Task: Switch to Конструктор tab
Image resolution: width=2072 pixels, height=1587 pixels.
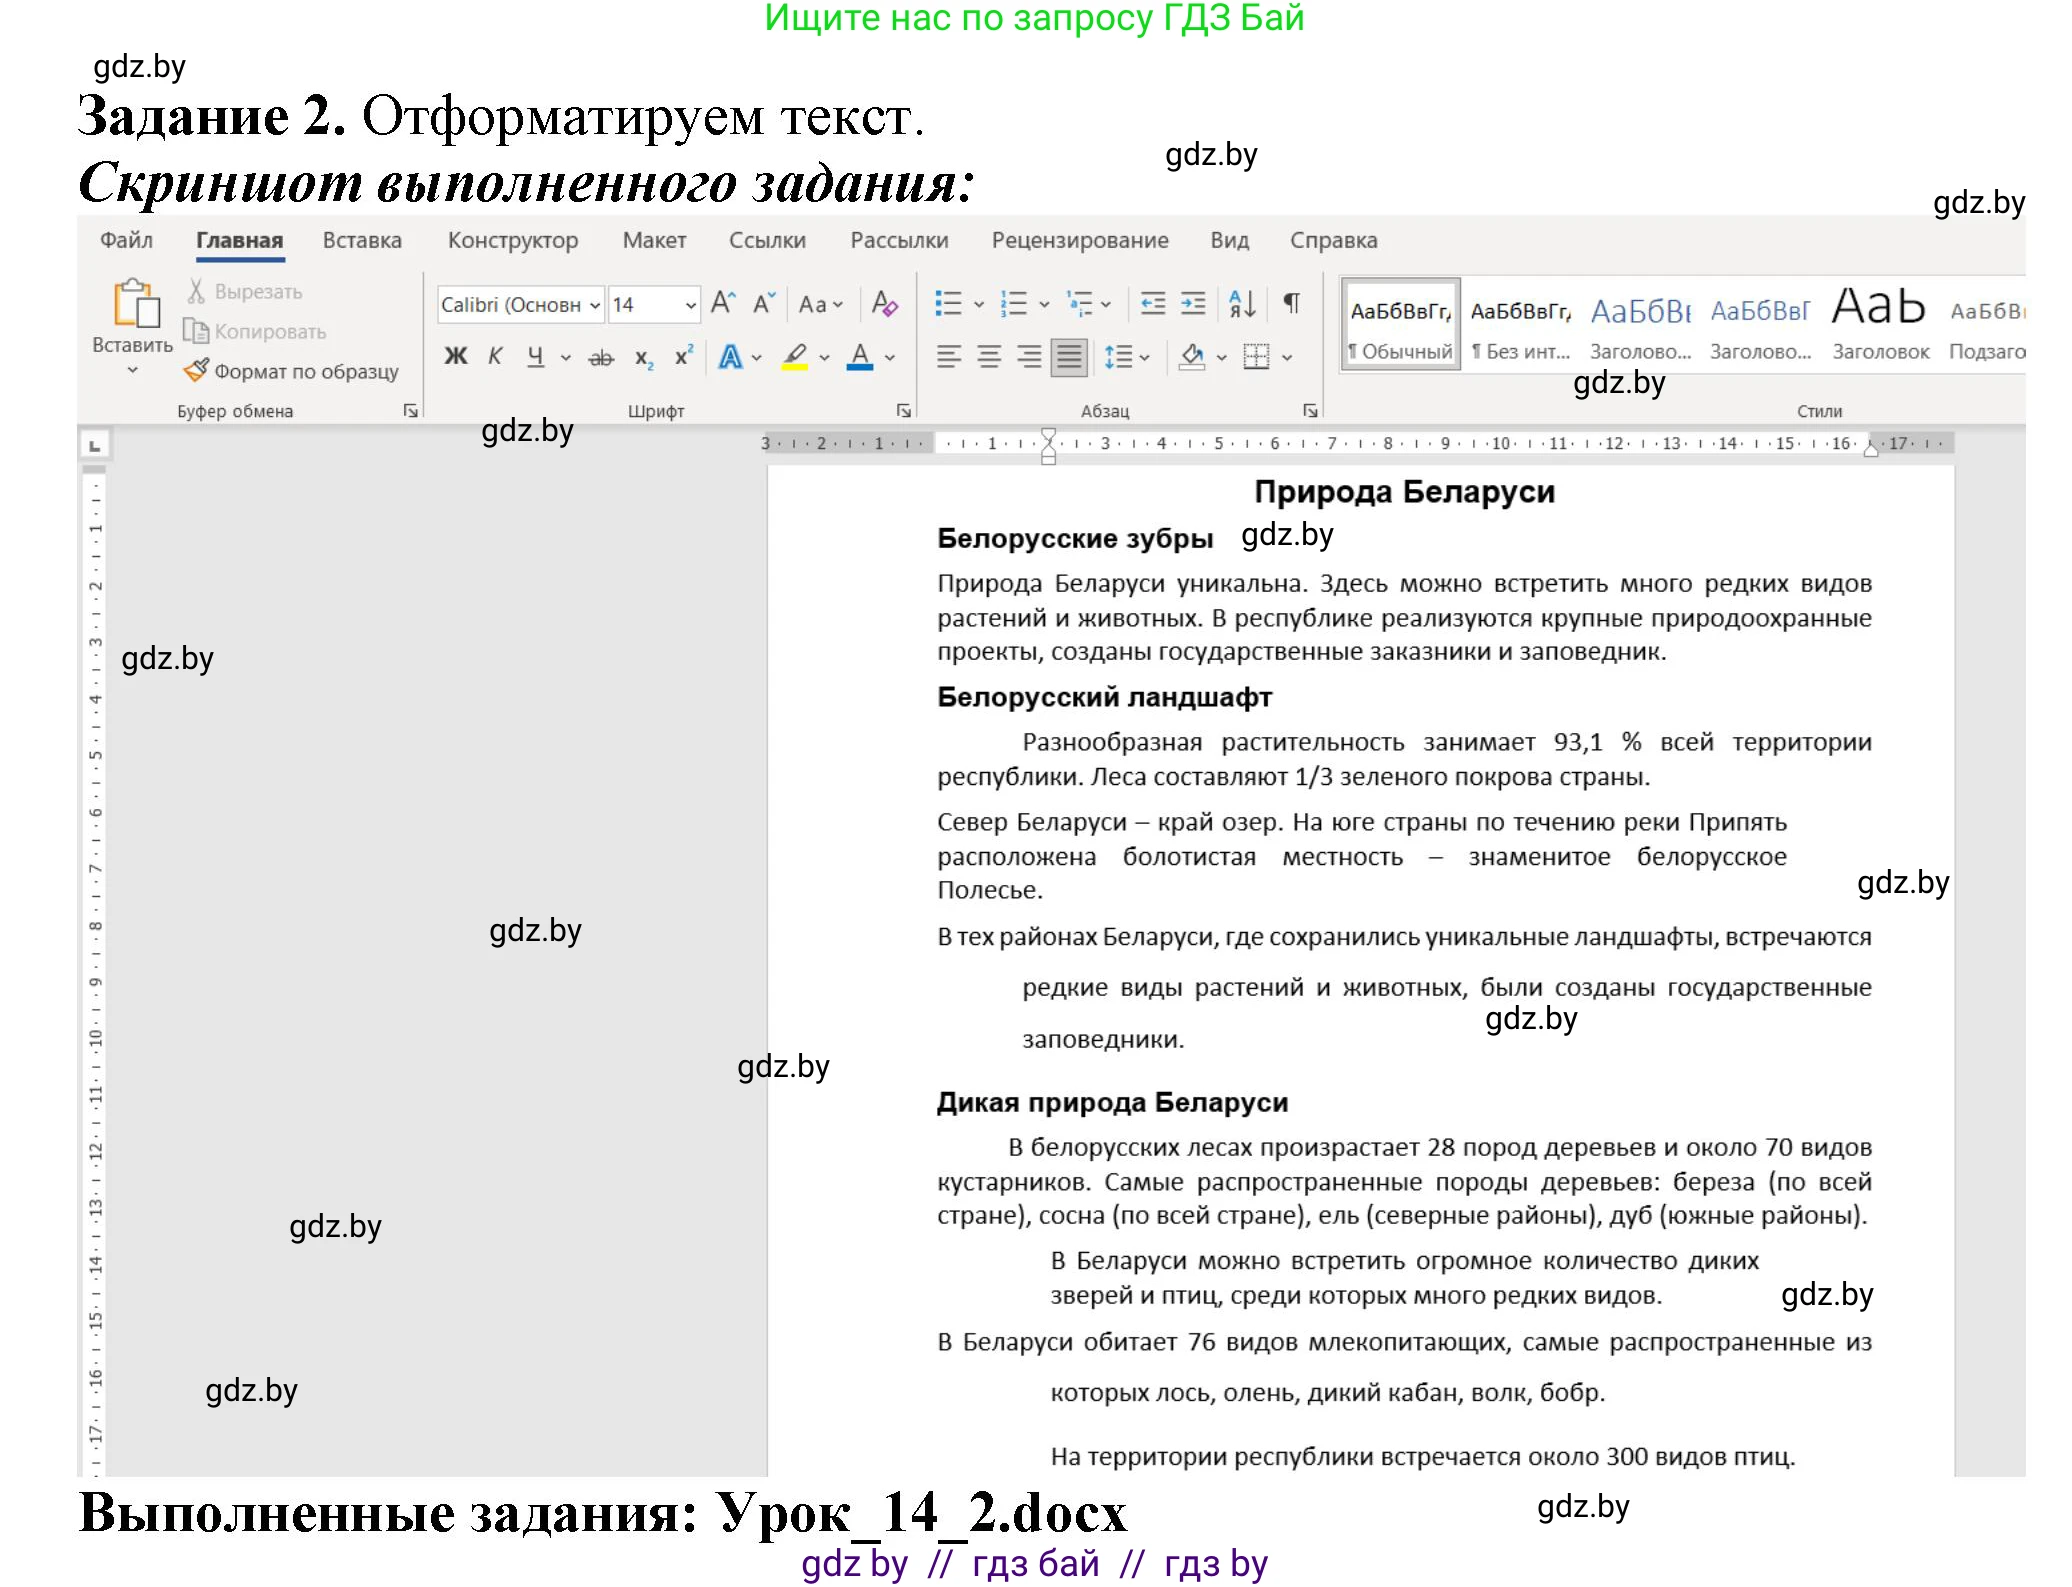Action: pos(513,240)
